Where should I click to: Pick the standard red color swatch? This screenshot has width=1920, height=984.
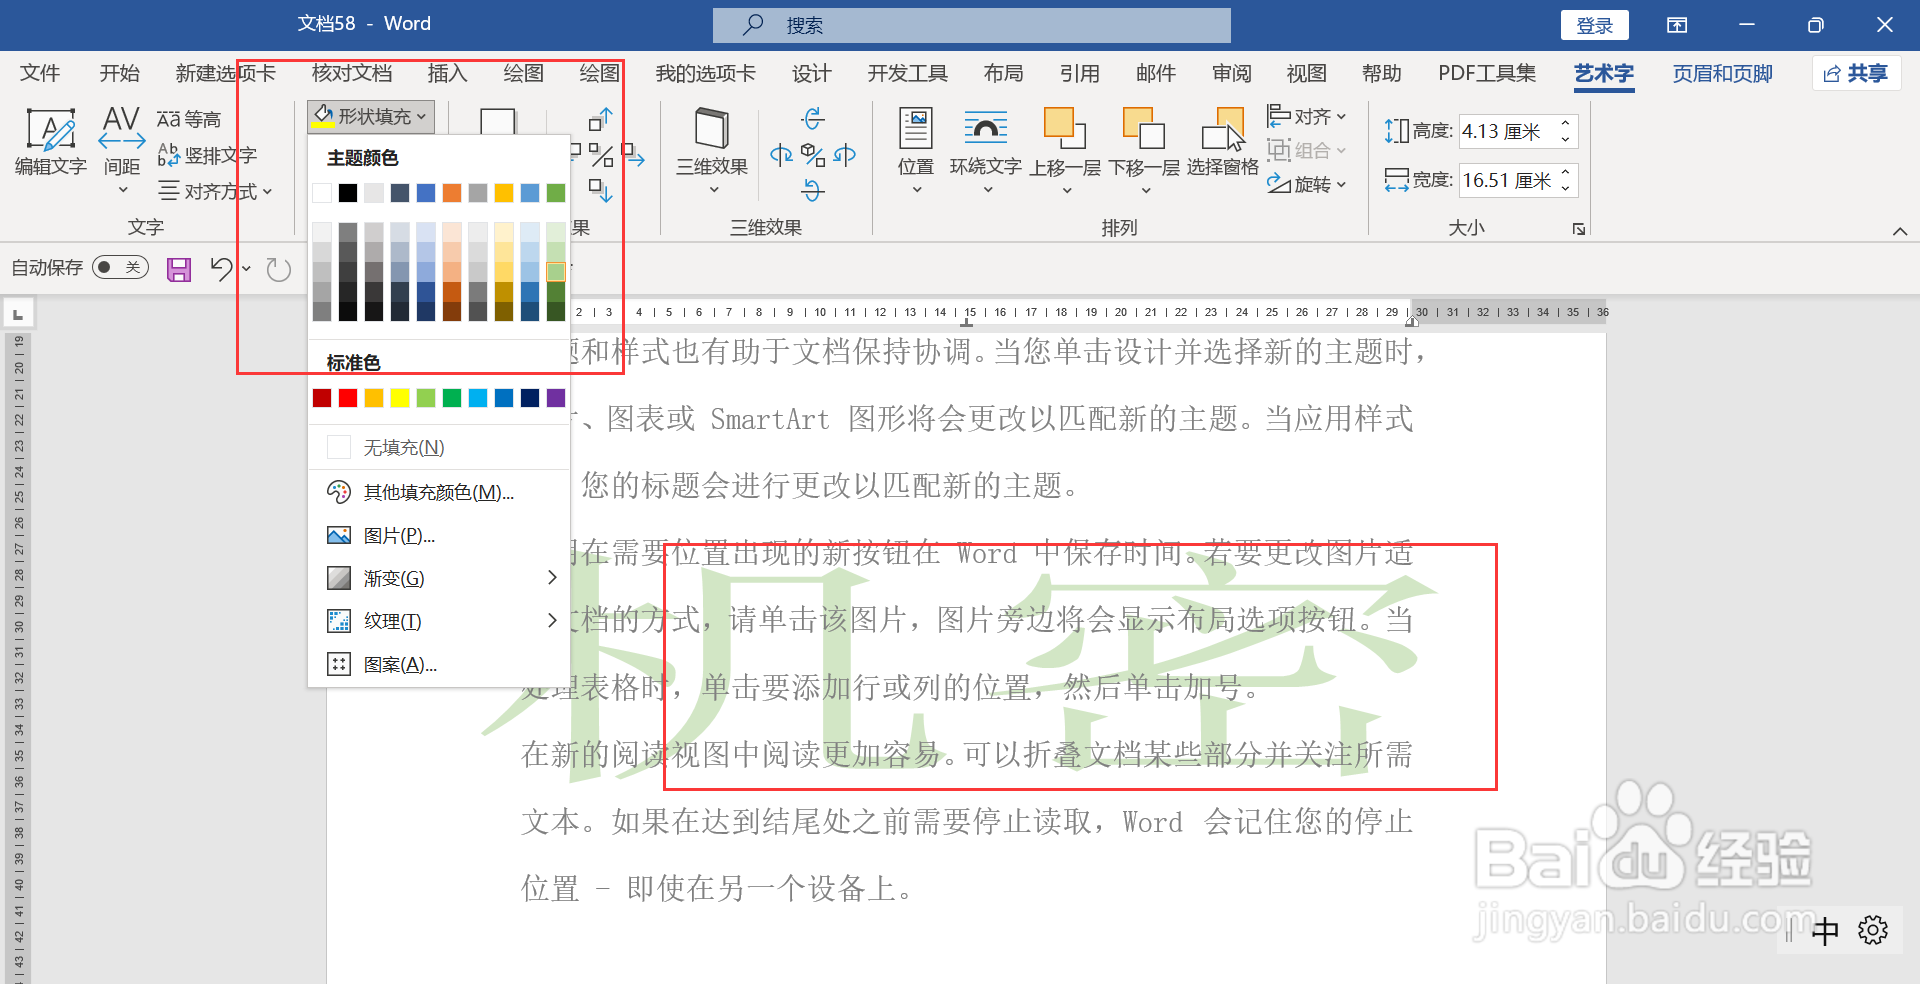[348, 398]
